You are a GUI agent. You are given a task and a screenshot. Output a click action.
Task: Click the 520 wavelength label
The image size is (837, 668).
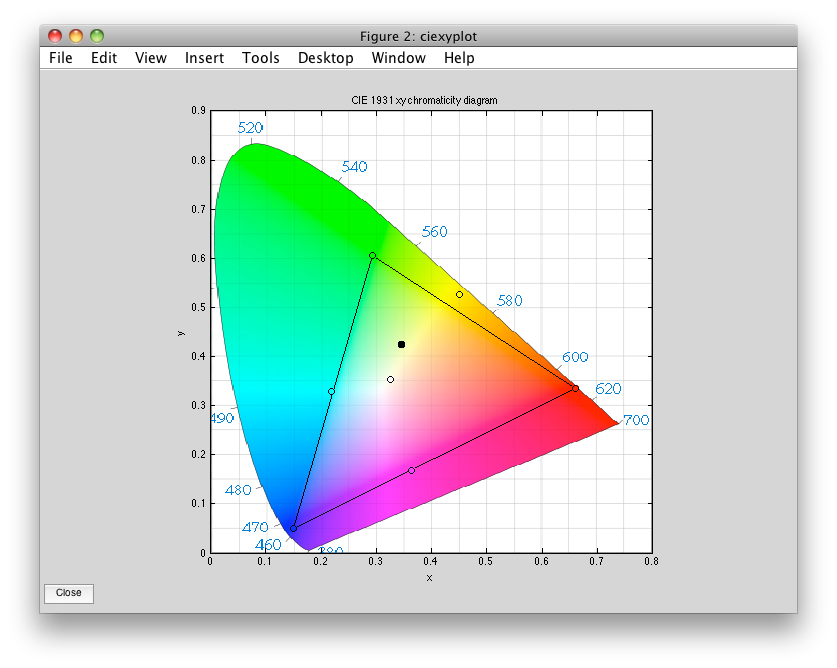(250, 128)
